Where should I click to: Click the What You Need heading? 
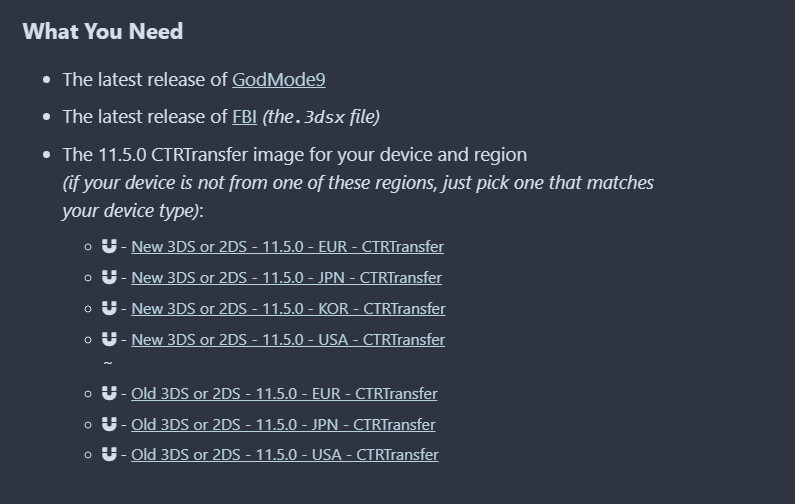[x=103, y=31]
